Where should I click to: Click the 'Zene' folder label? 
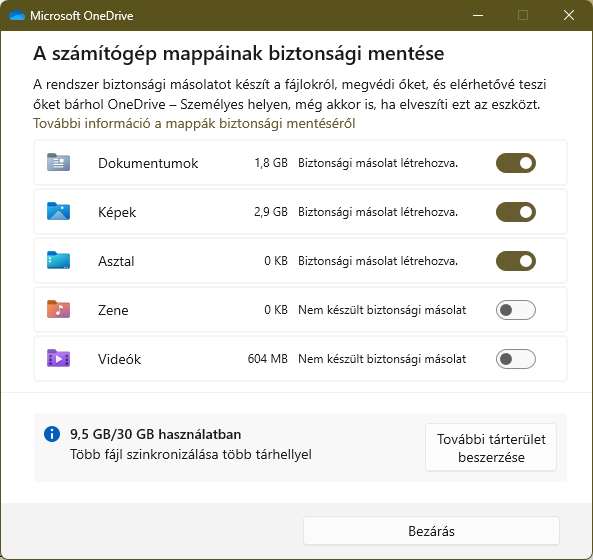pos(113,310)
